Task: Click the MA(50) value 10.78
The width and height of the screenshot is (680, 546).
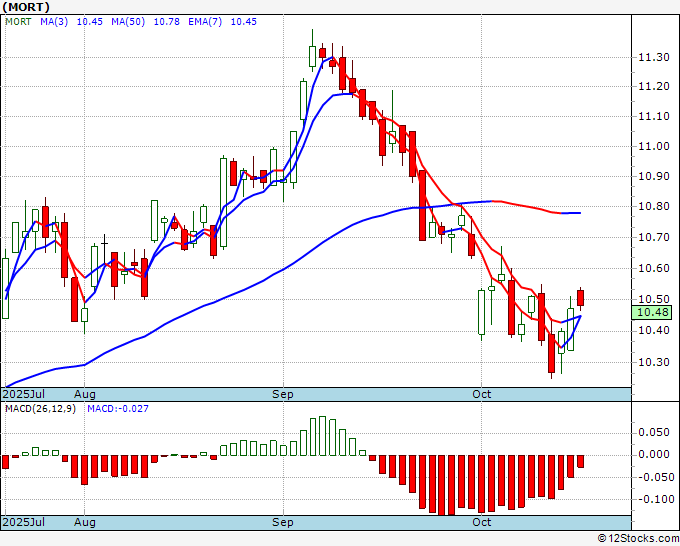Action: click(167, 22)
